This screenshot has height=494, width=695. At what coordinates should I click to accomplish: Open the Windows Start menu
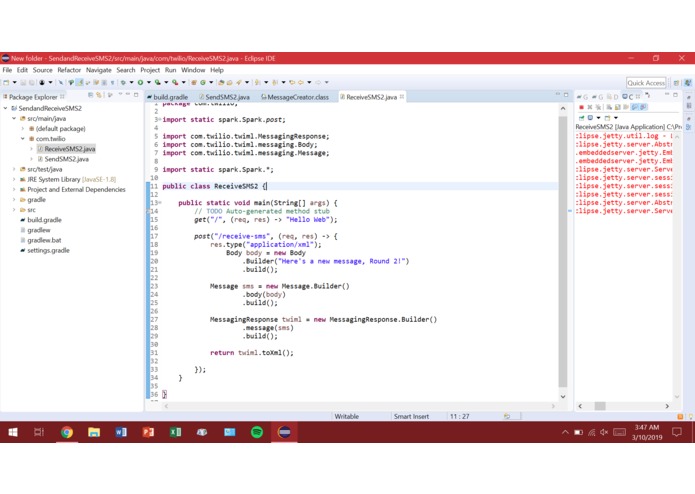pos(13,432)
